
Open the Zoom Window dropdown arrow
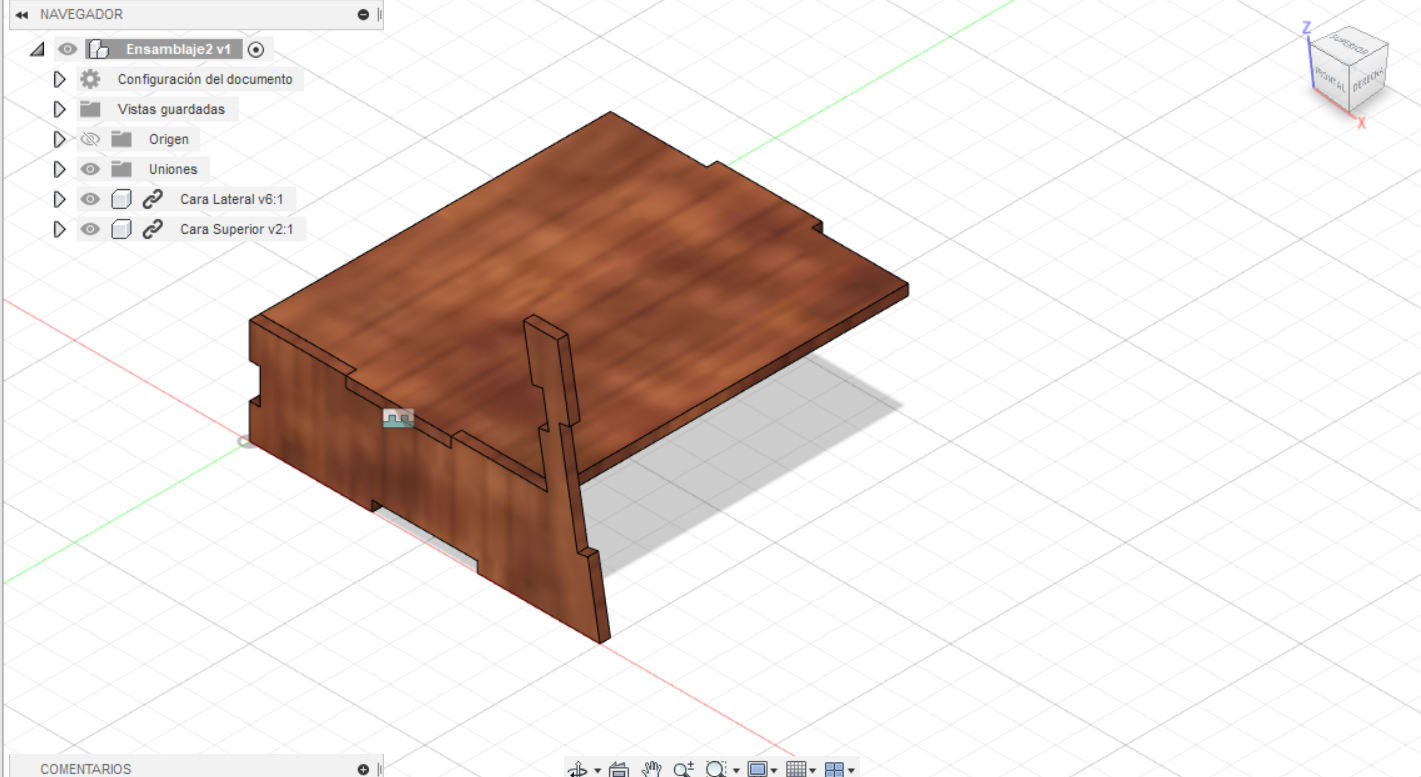(736, 770)
